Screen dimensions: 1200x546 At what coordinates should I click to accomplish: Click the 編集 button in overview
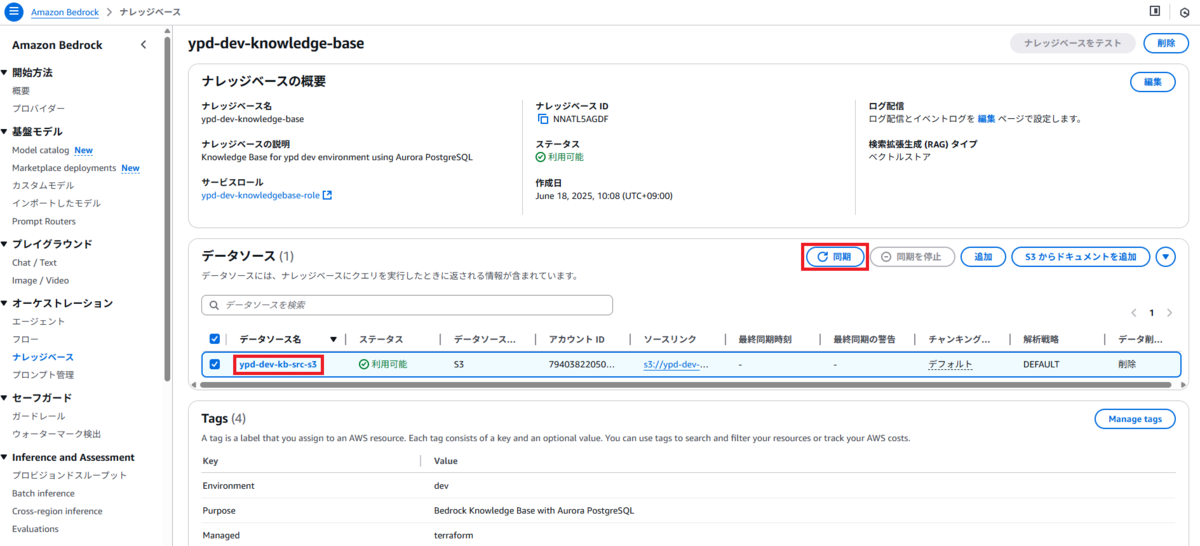coord(1152,82)
